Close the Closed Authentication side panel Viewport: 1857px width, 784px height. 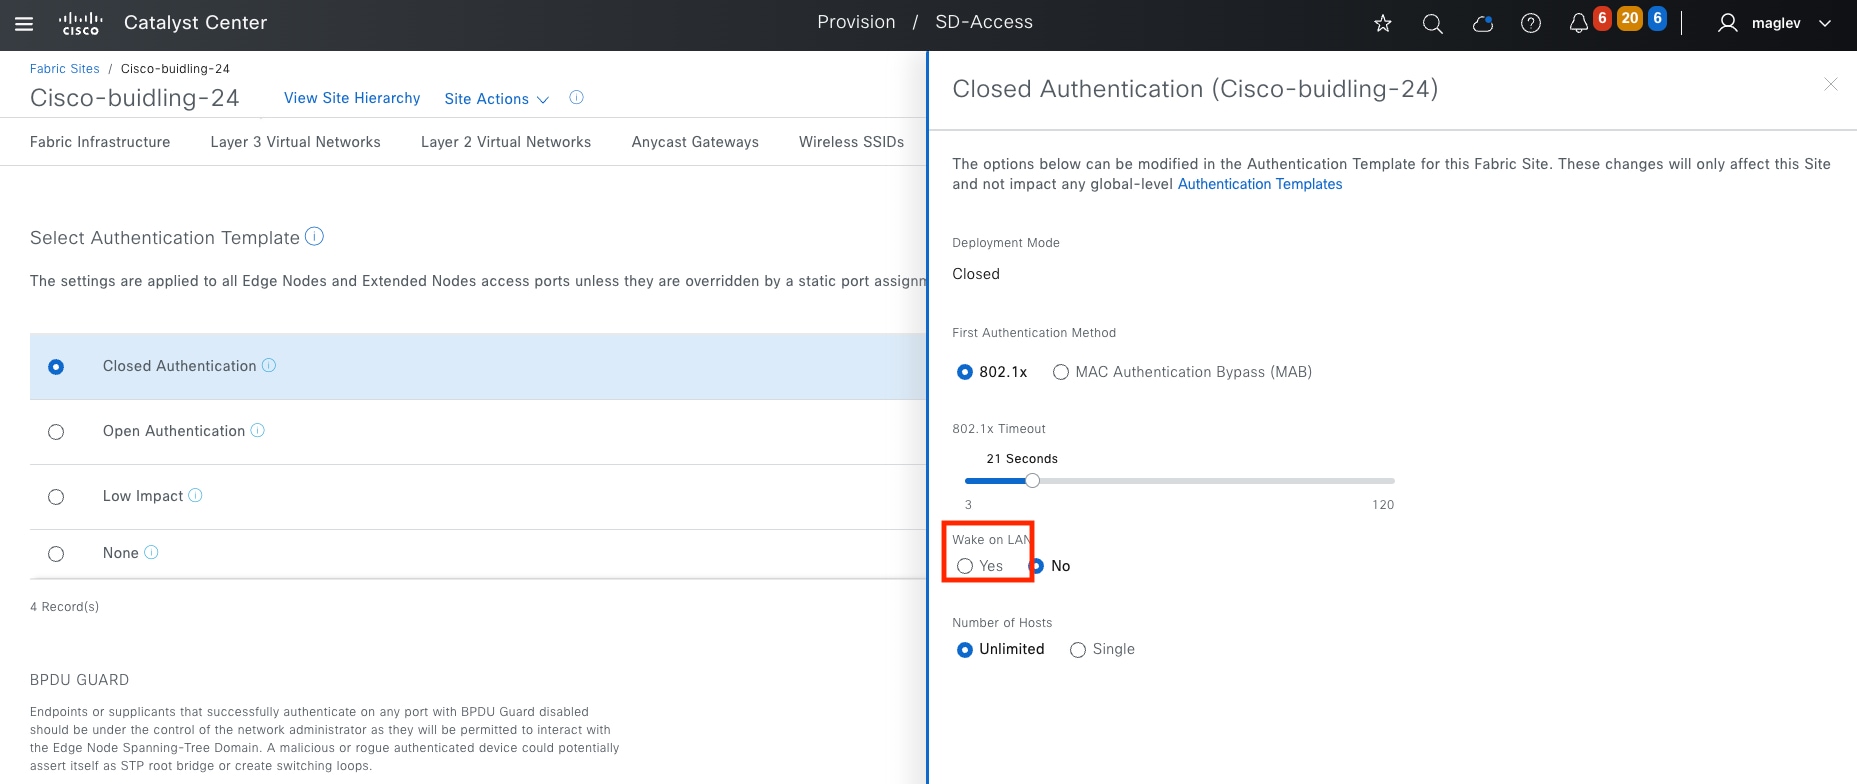(1830, 85)
